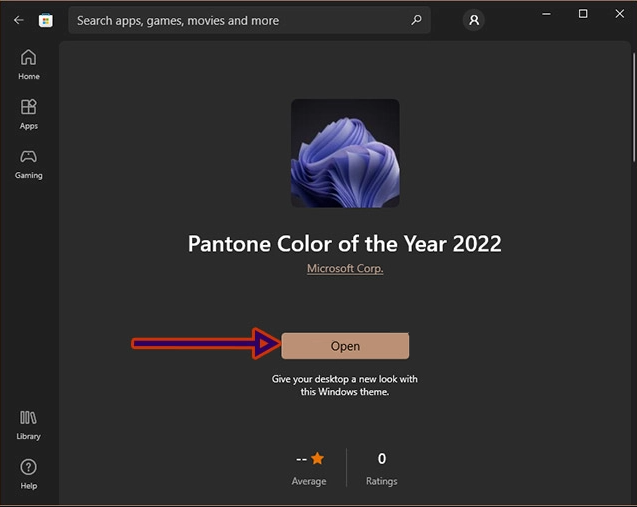Click the 'Ratings' label
The width and height of the screenshot is (637, 507).
381,481
